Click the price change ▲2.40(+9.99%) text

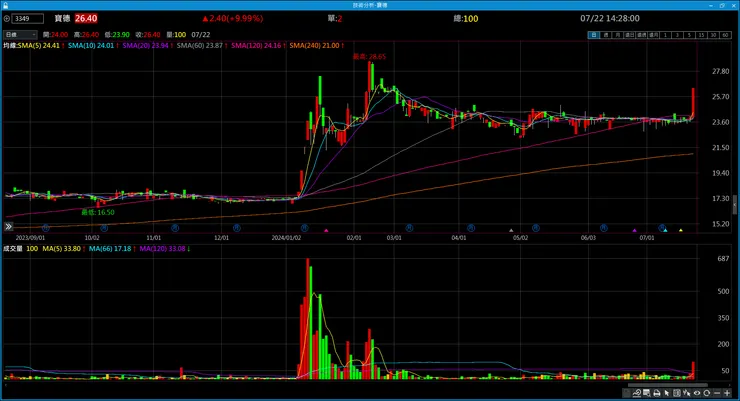[x=232, y=18]
